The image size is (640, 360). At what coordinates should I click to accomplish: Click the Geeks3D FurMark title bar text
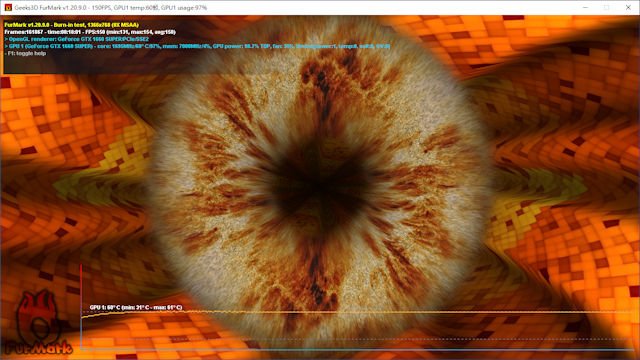111,8
